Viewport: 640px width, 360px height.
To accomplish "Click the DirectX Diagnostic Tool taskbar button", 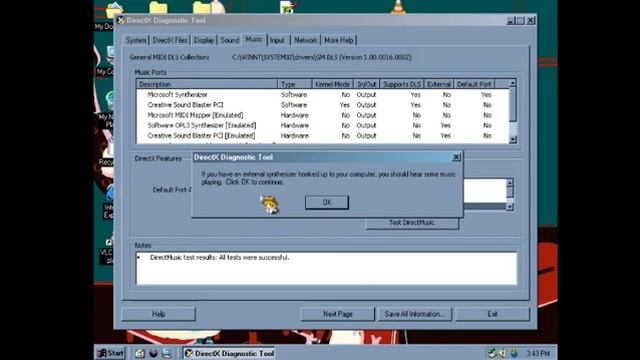I will point(229,353).
